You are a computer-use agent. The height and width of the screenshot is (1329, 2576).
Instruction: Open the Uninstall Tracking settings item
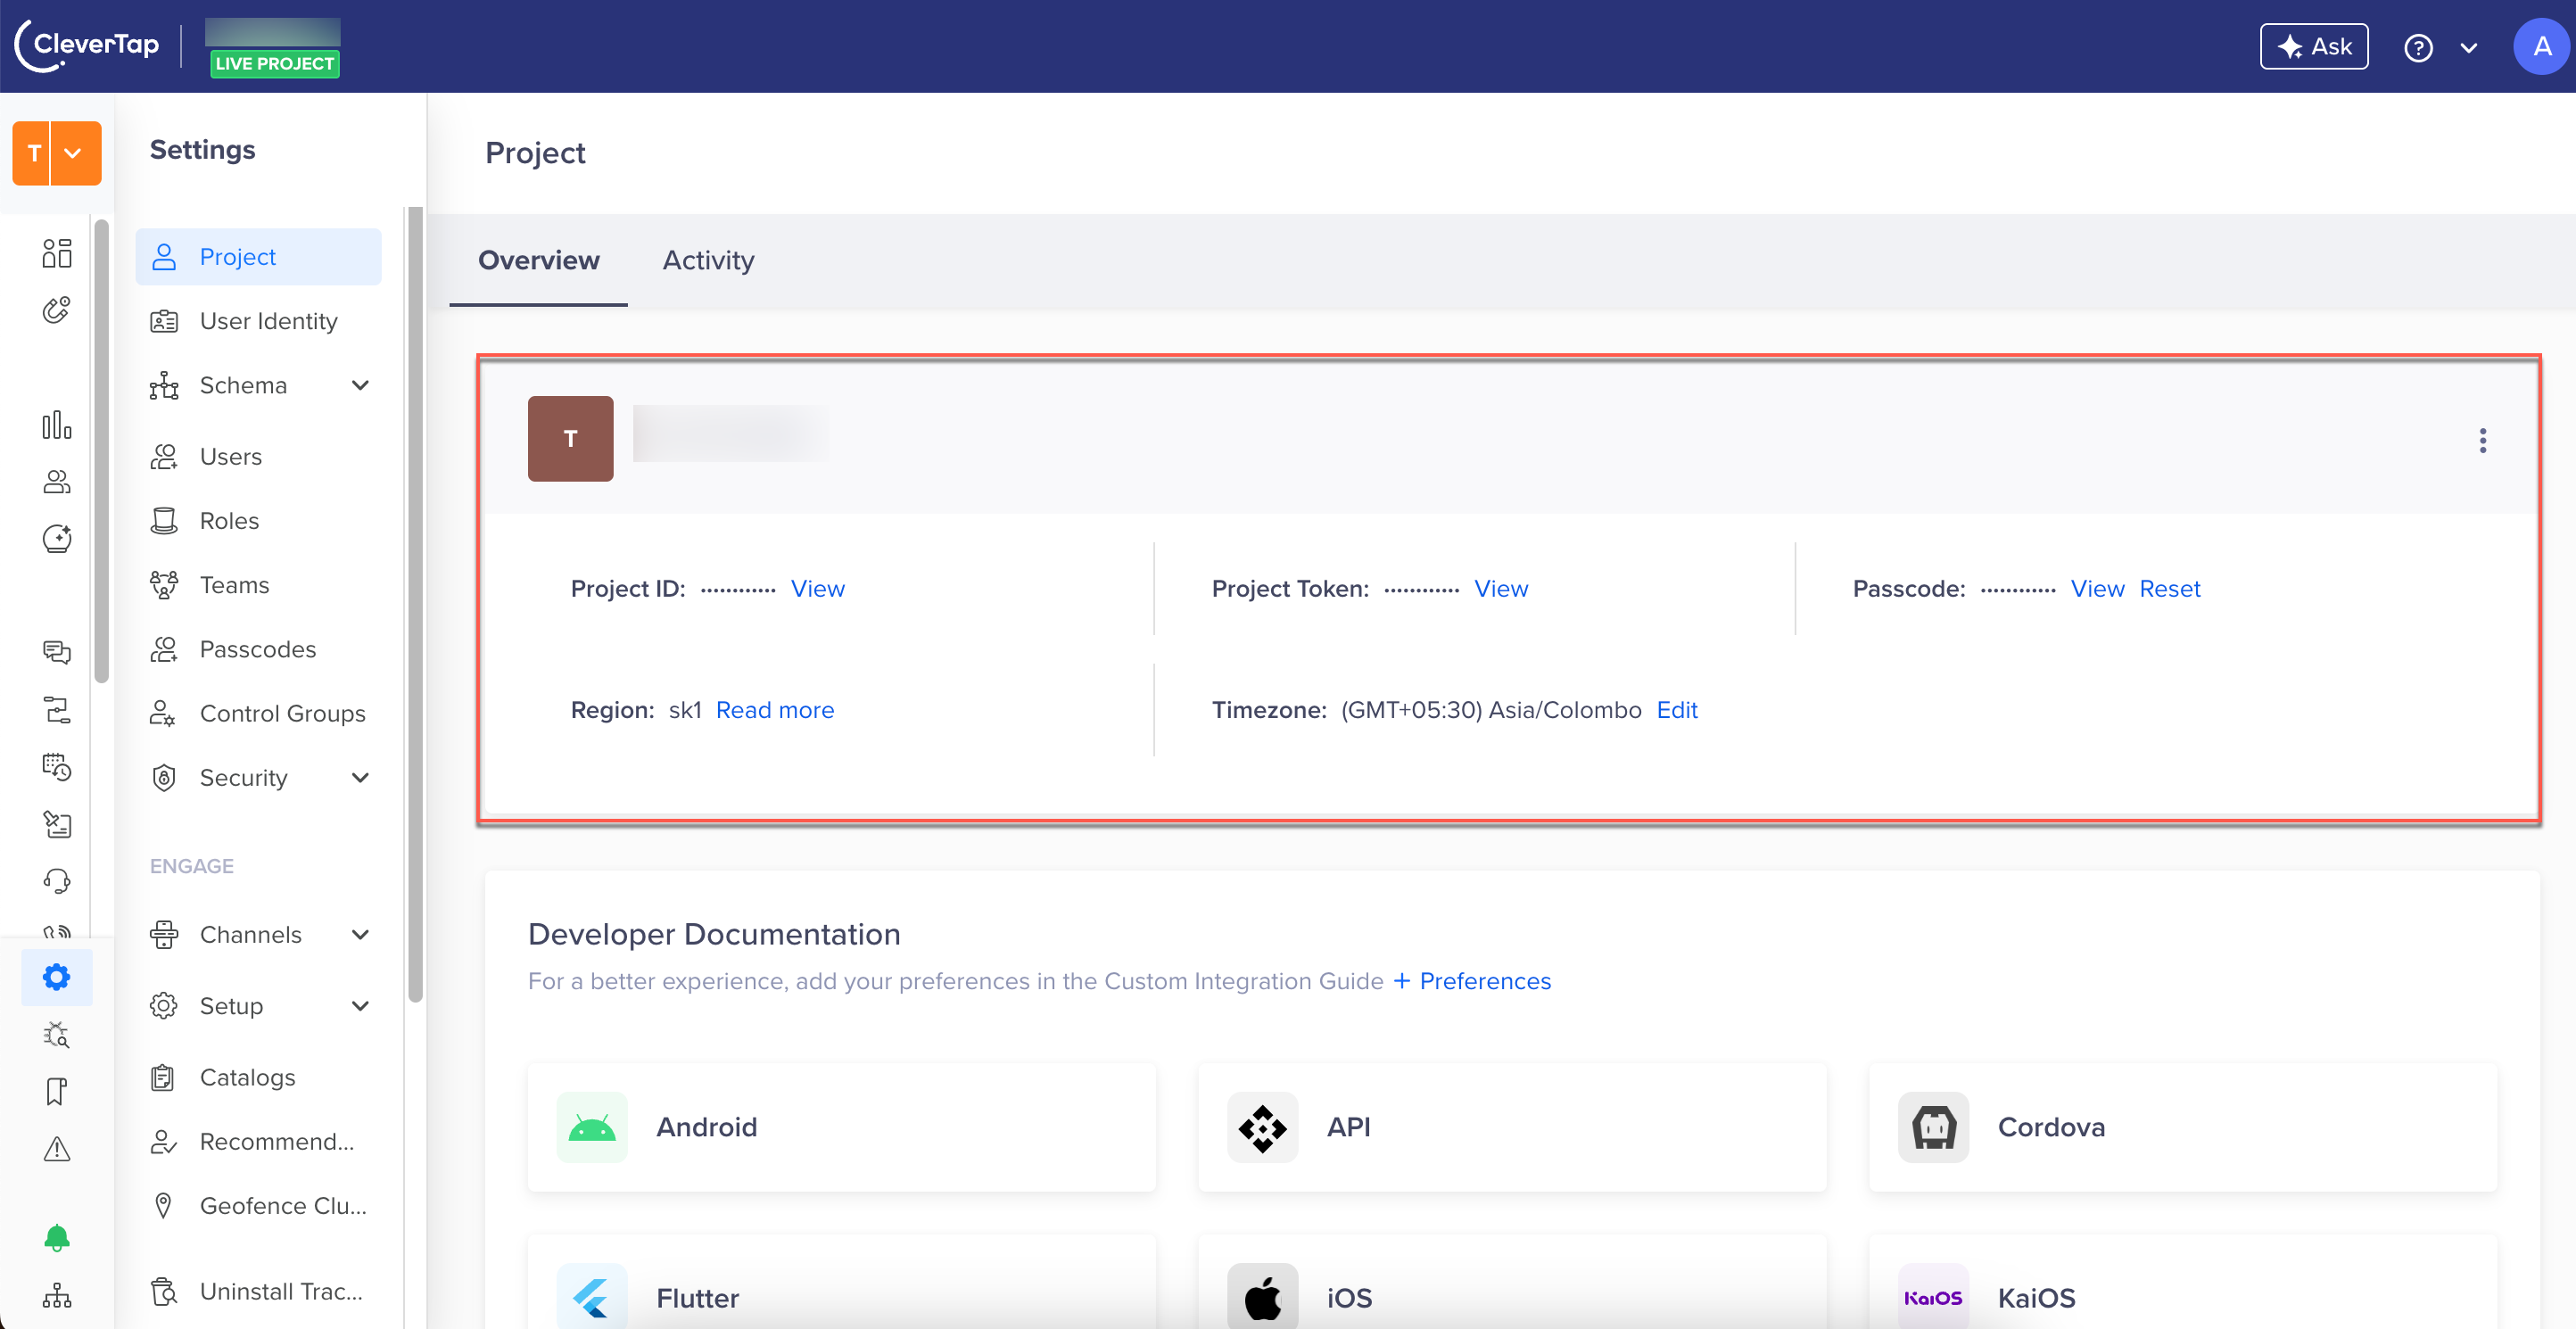(258, 1291)
